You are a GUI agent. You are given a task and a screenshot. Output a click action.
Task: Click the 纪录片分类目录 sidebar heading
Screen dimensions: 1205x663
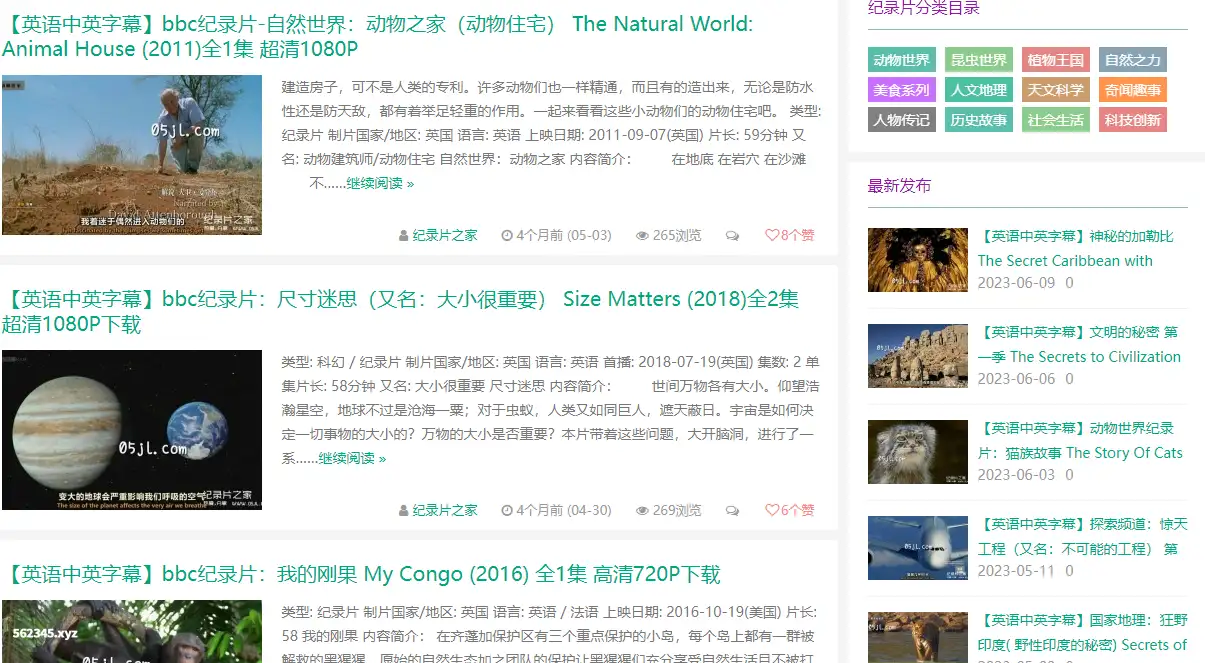pyautogui.click(x=924, y=8)
